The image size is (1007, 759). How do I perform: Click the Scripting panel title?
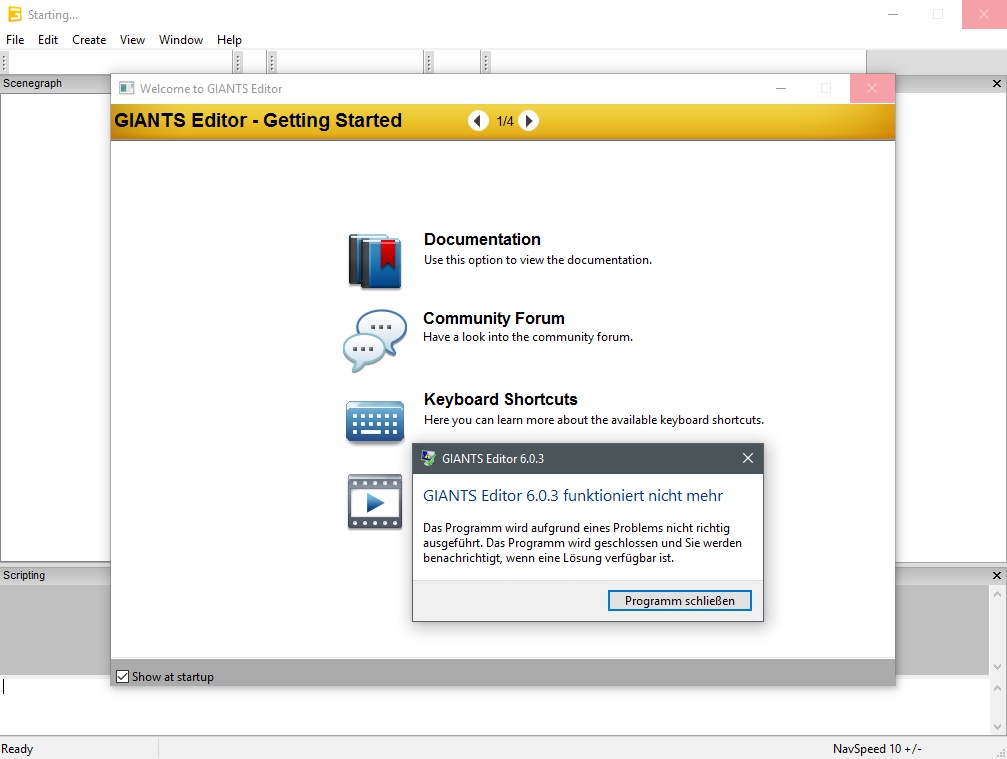tap(24, 575)
